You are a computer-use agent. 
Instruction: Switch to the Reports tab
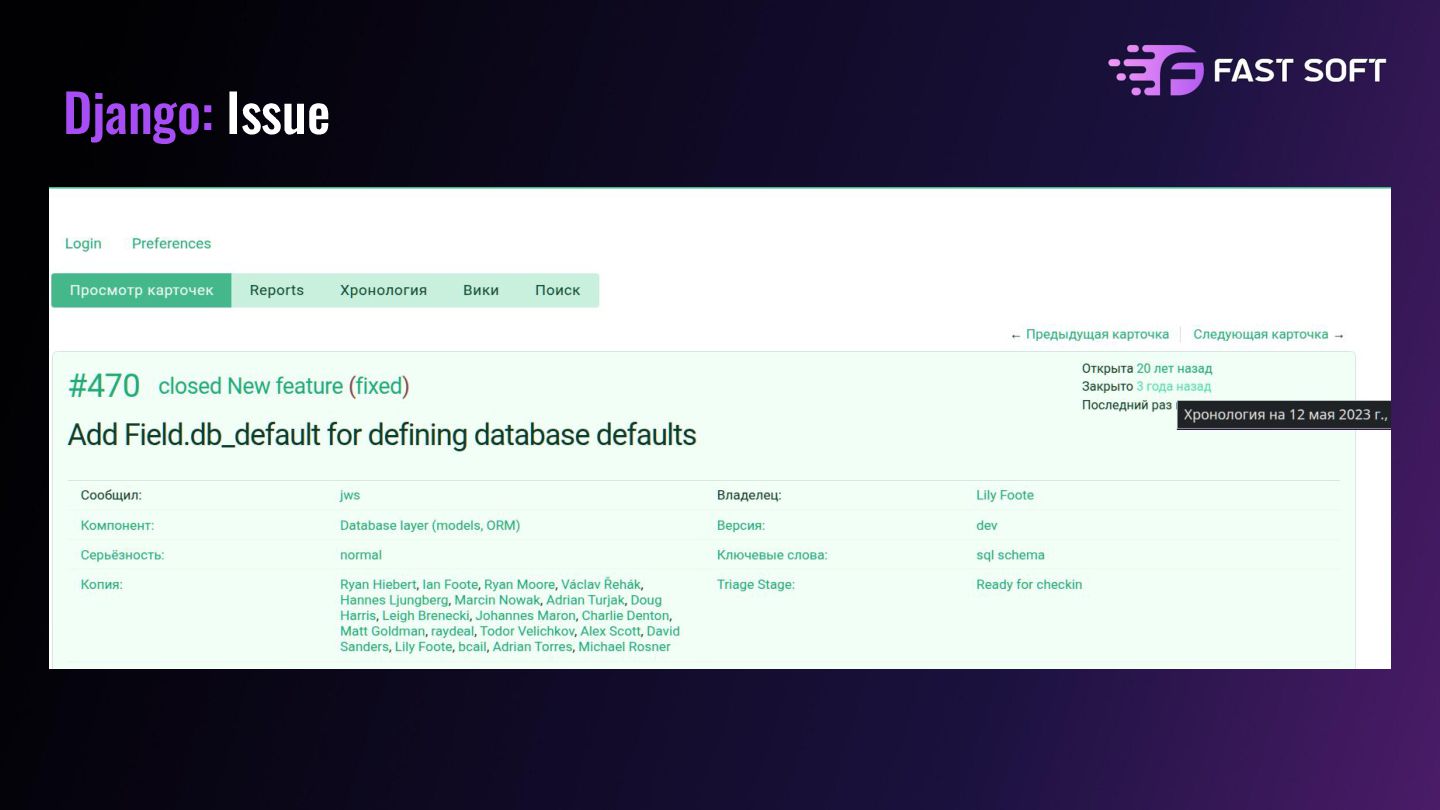point(277,290)
